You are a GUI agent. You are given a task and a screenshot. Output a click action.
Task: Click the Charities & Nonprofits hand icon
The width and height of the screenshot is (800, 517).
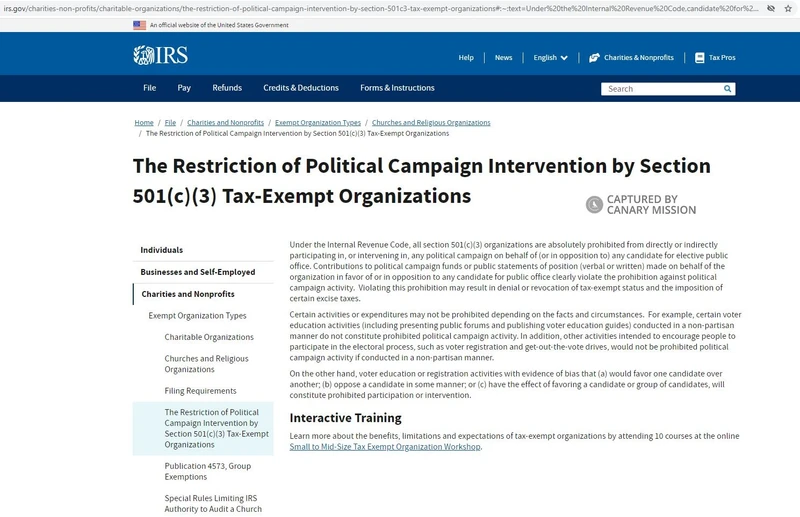[594, 58]
